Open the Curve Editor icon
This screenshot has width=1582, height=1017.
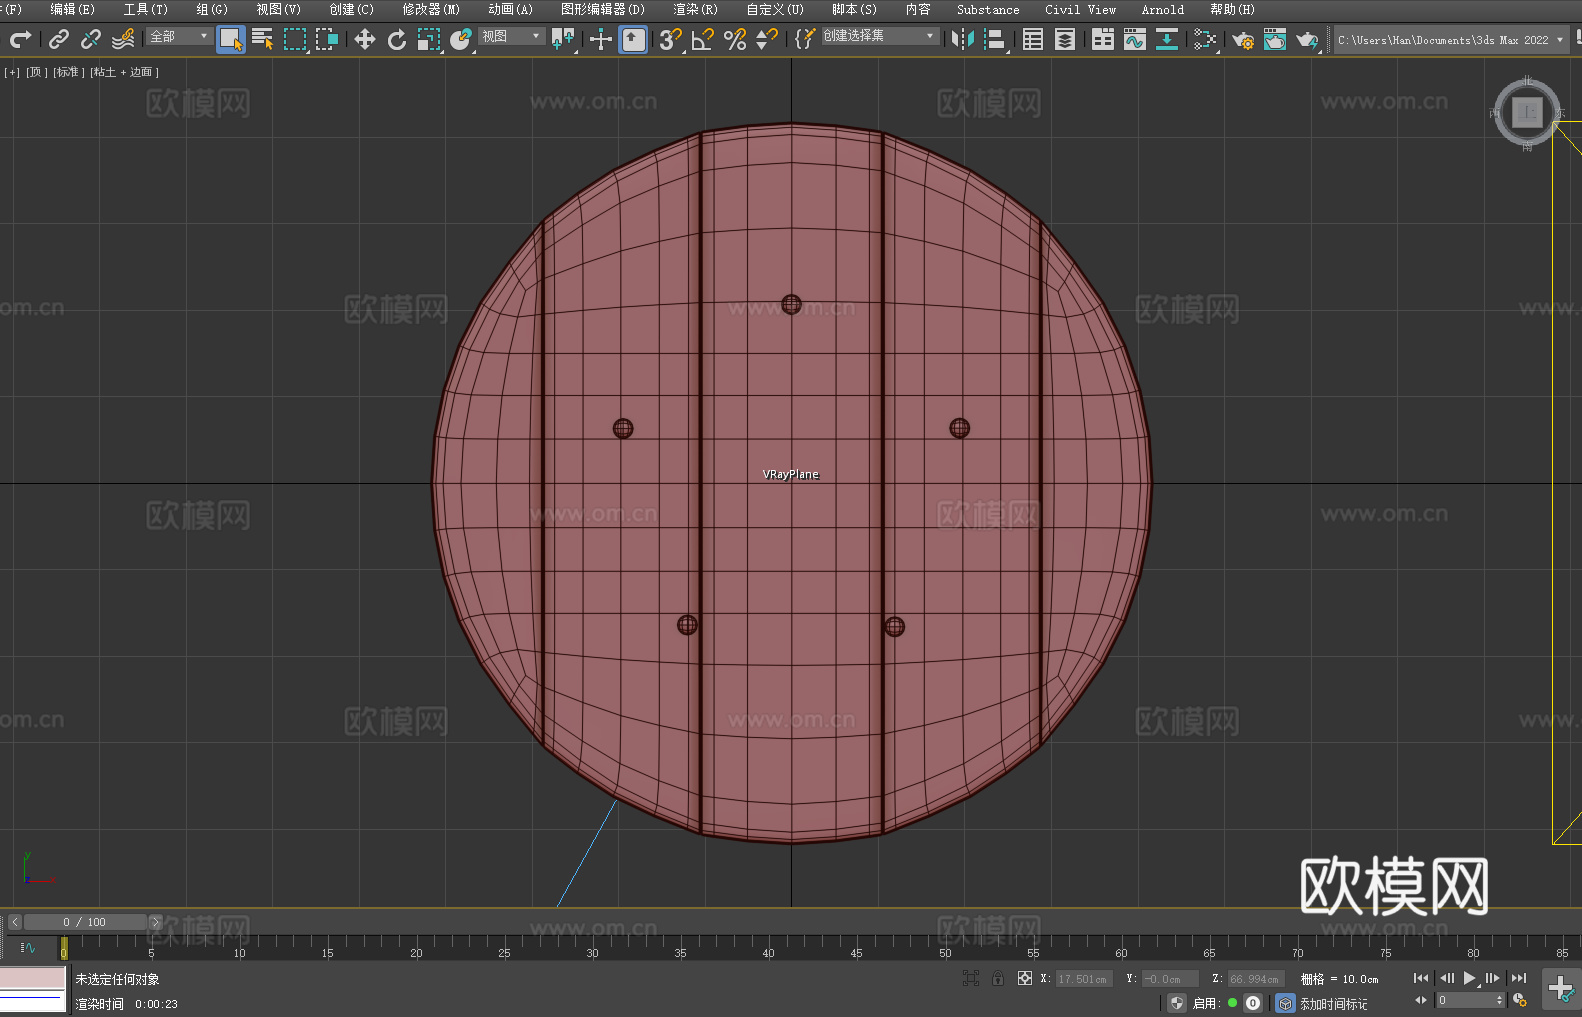[1134, 39]
